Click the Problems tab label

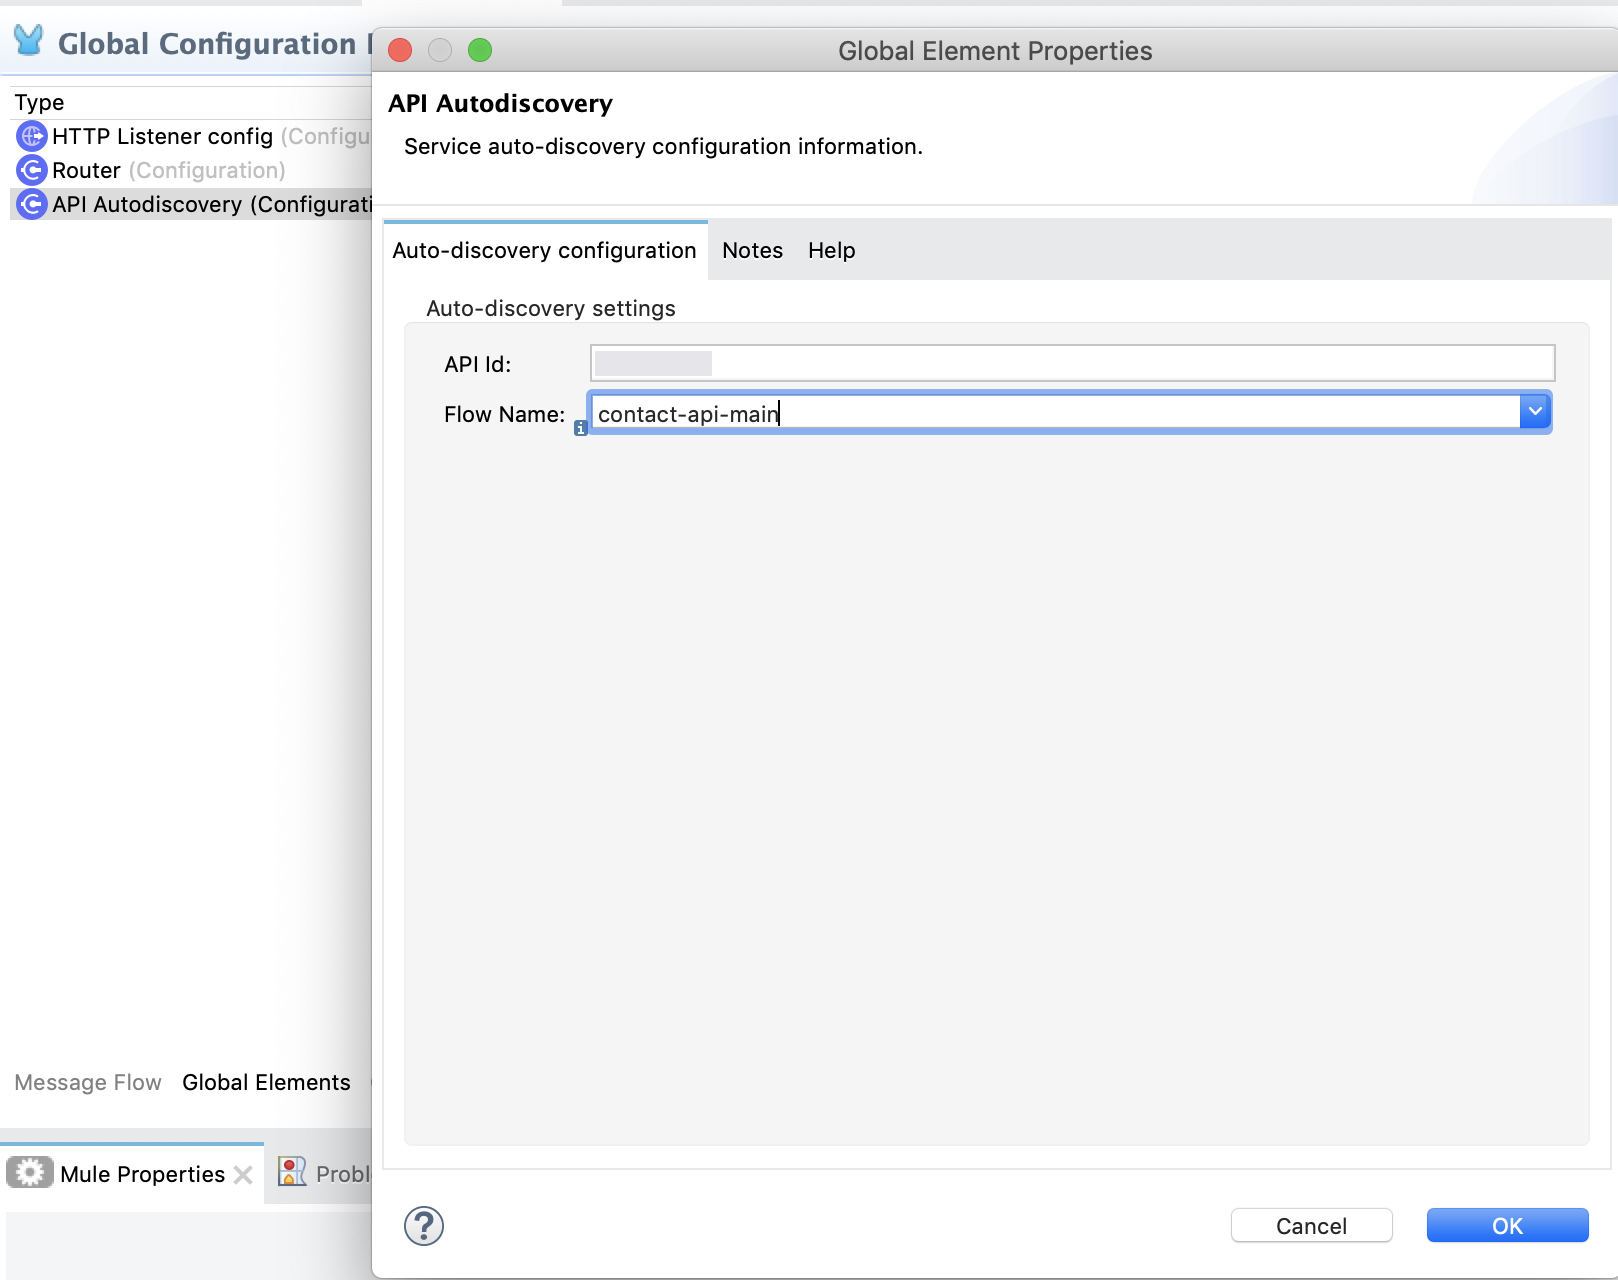pos(343,1174)
